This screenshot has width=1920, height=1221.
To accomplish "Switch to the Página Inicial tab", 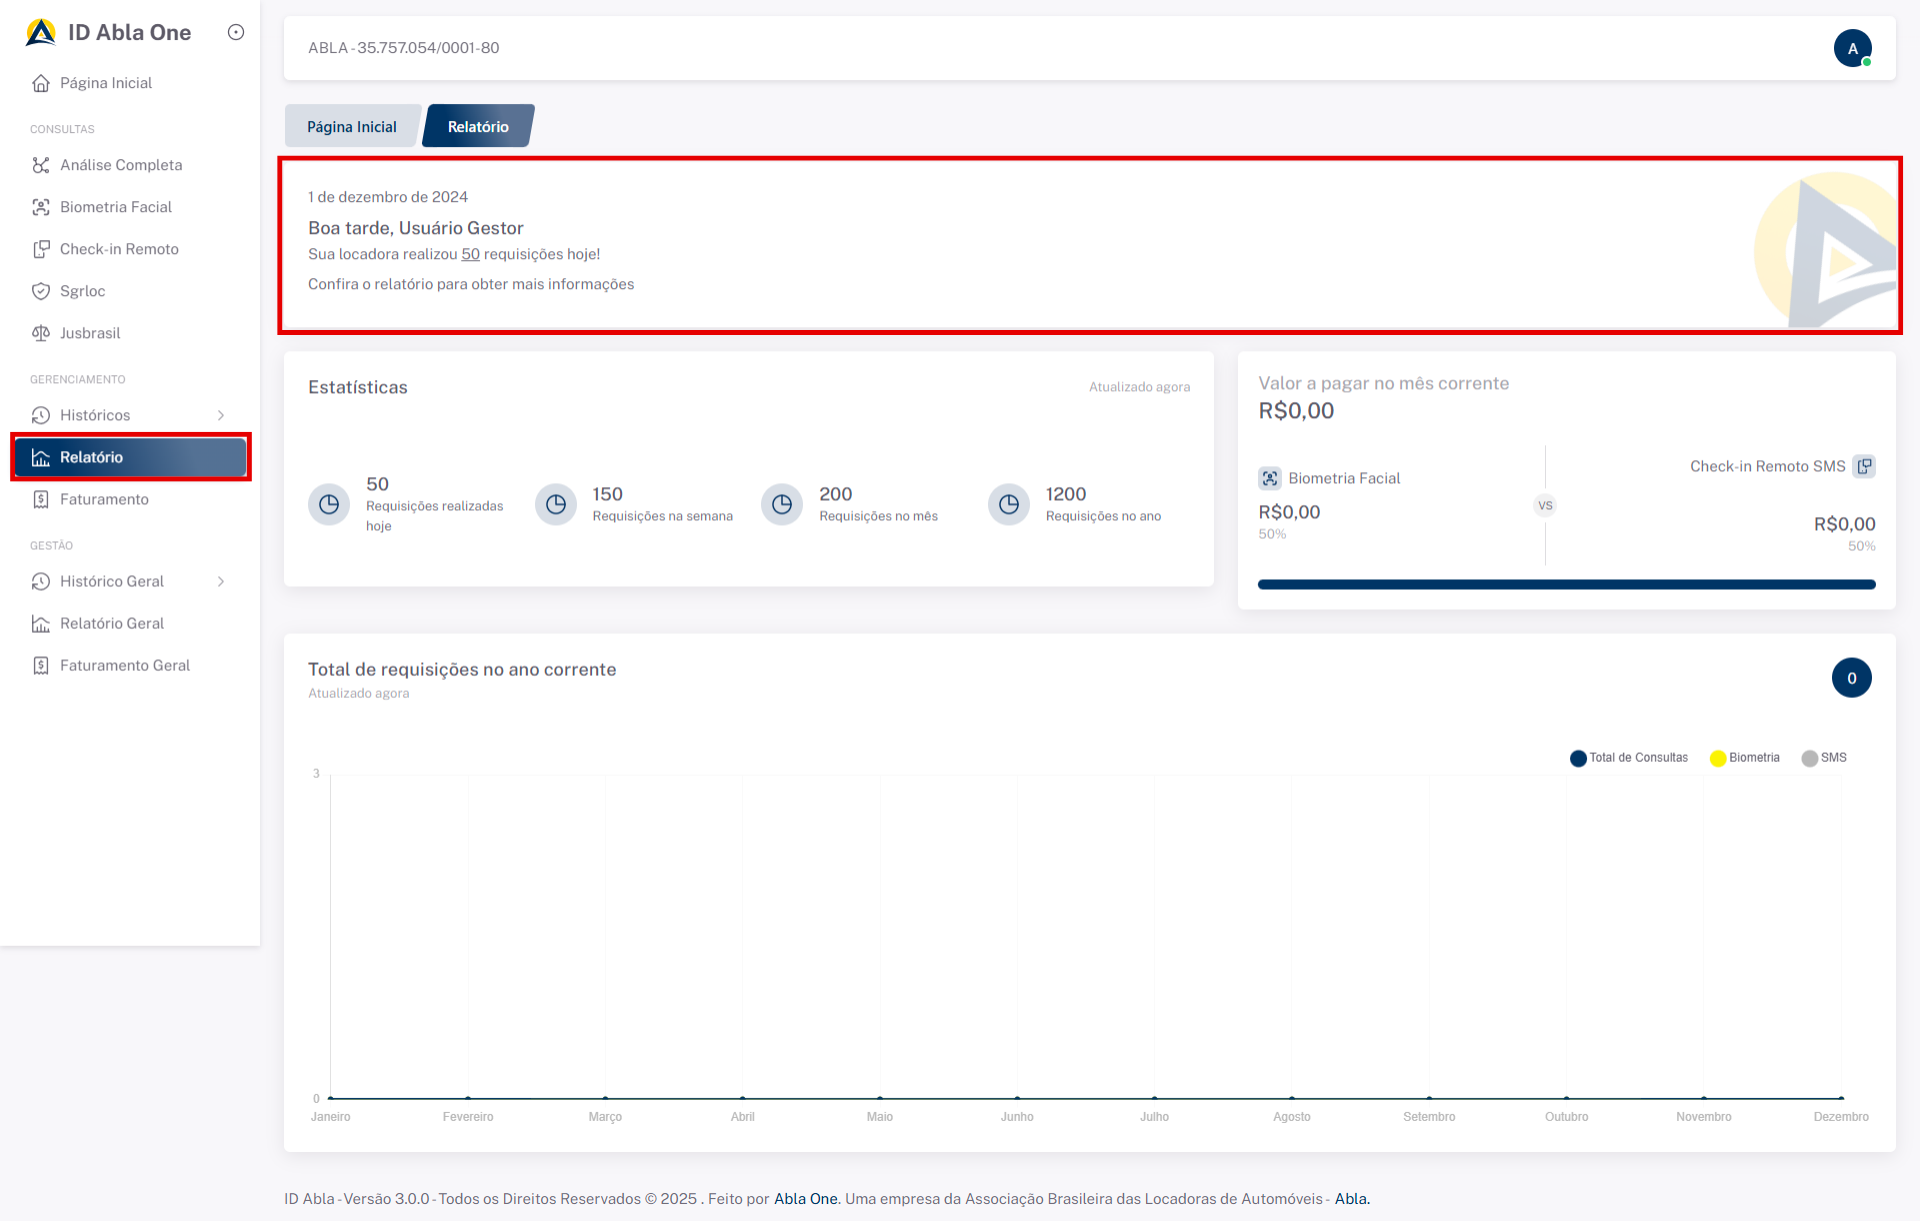I will (352, 127).
